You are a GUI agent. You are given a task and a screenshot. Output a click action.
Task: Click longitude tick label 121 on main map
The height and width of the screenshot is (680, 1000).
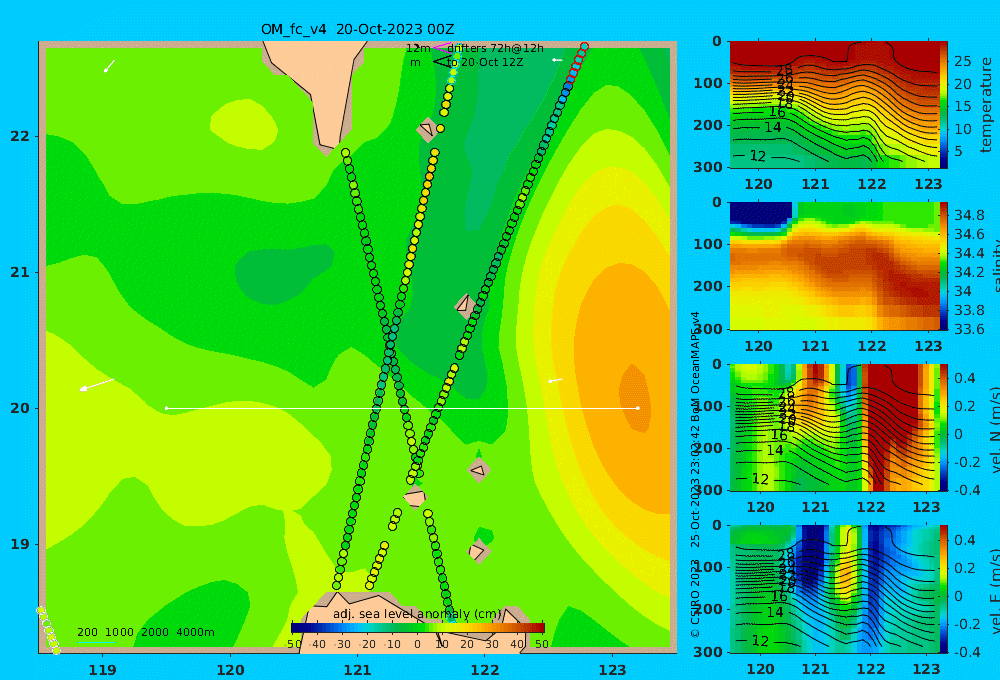coord(358,670)
